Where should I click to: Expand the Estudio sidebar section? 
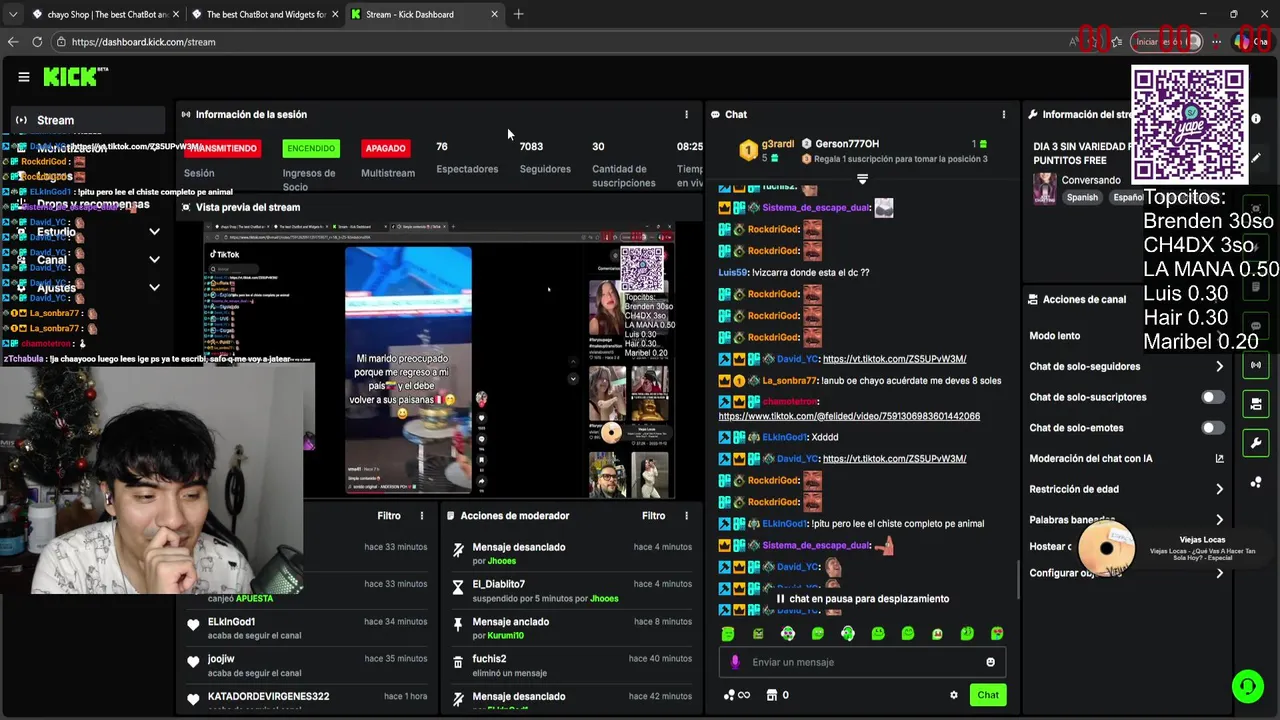[154, 232]
